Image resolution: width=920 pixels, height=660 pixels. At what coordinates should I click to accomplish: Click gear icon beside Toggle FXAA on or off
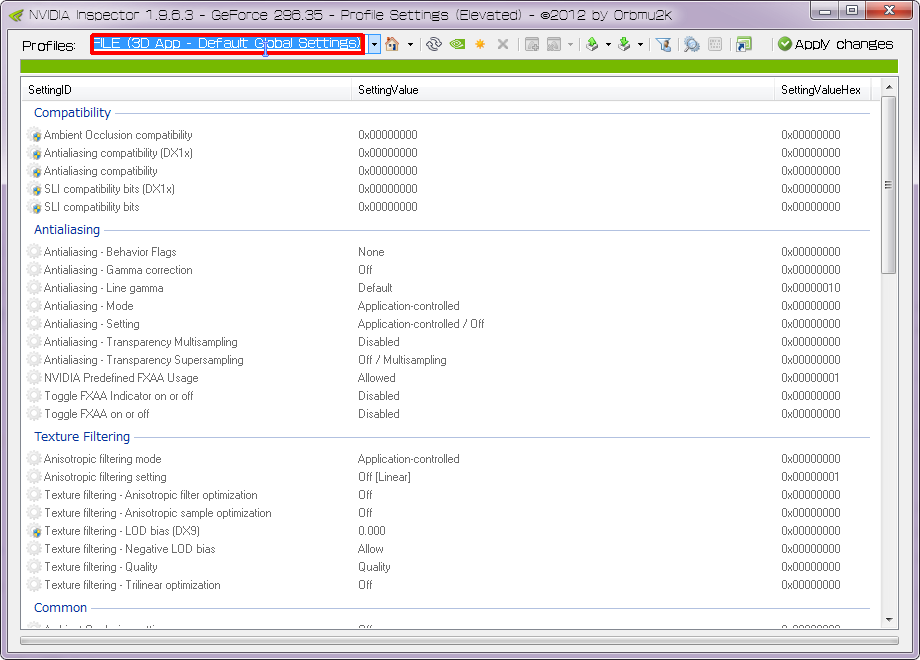35,414
